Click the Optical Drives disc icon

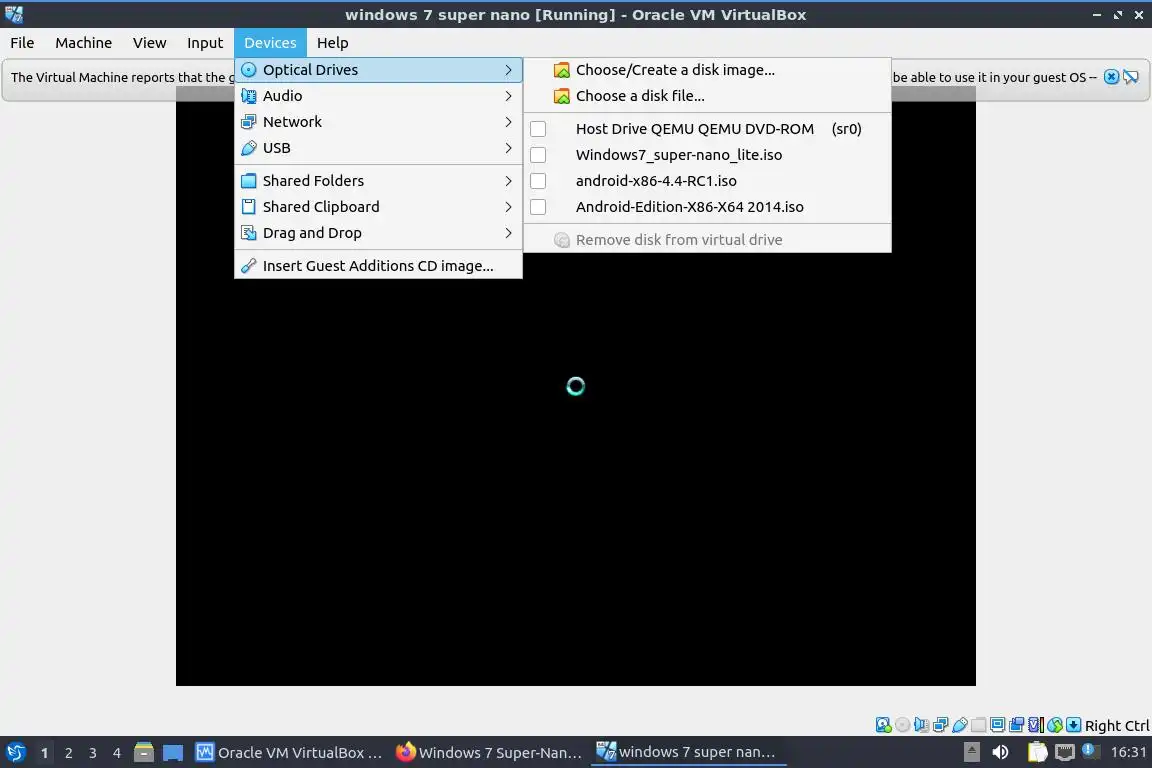pos(249,70)
